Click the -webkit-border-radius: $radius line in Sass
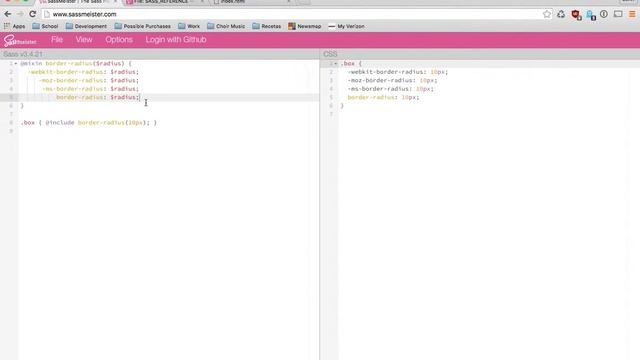Image resolution: width=640 pixels, height=360 pixels. point(83,72)
